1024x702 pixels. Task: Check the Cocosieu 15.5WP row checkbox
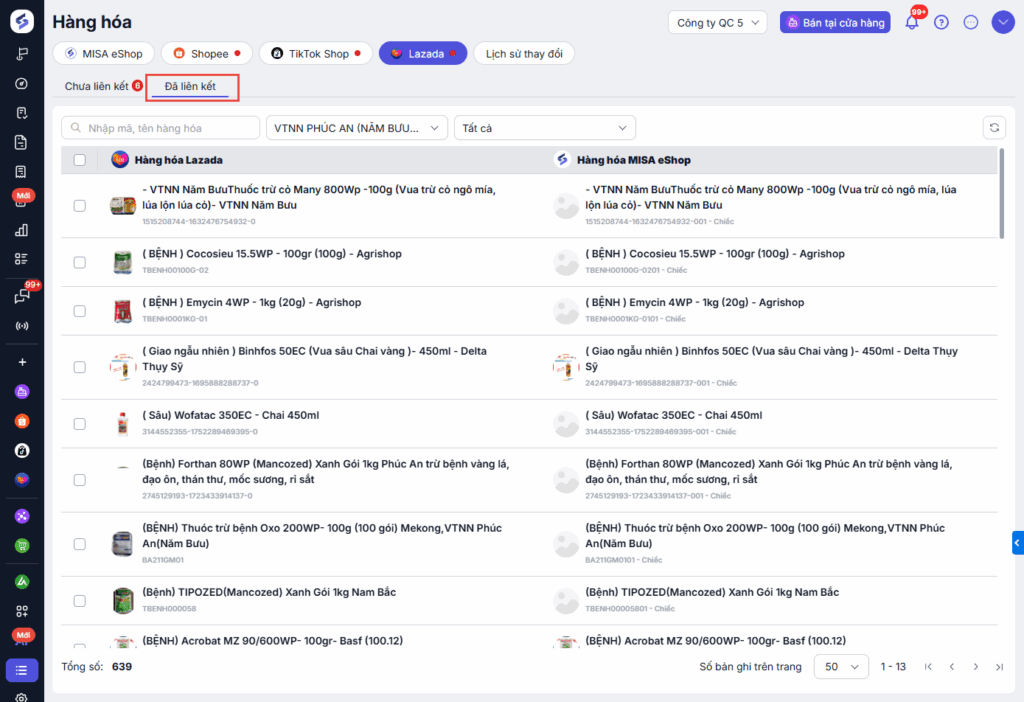(80, 262)
